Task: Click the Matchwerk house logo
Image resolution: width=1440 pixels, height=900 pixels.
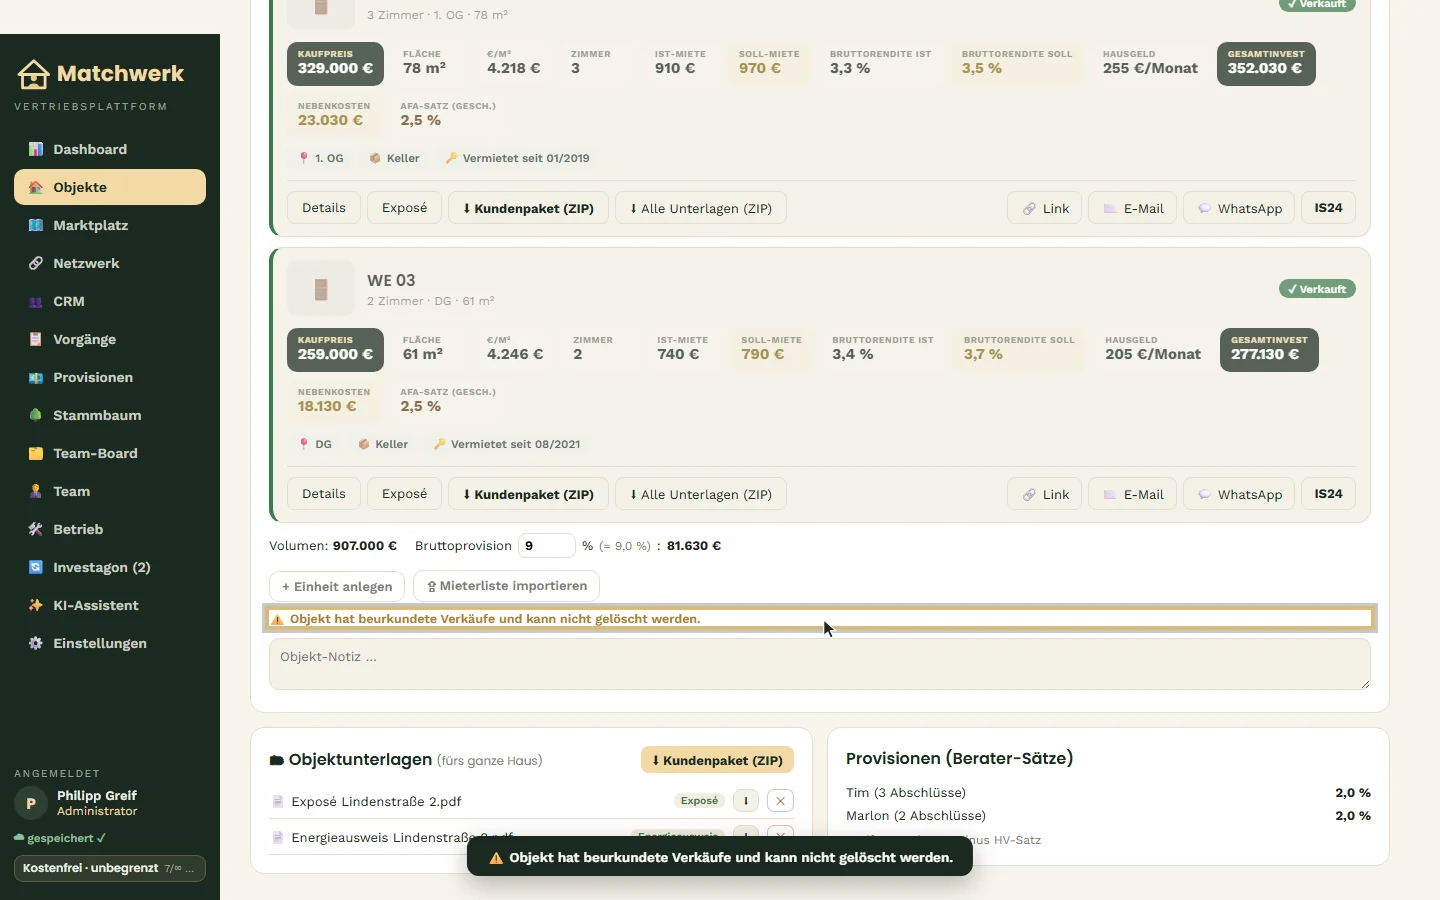Action: (33, 73)
